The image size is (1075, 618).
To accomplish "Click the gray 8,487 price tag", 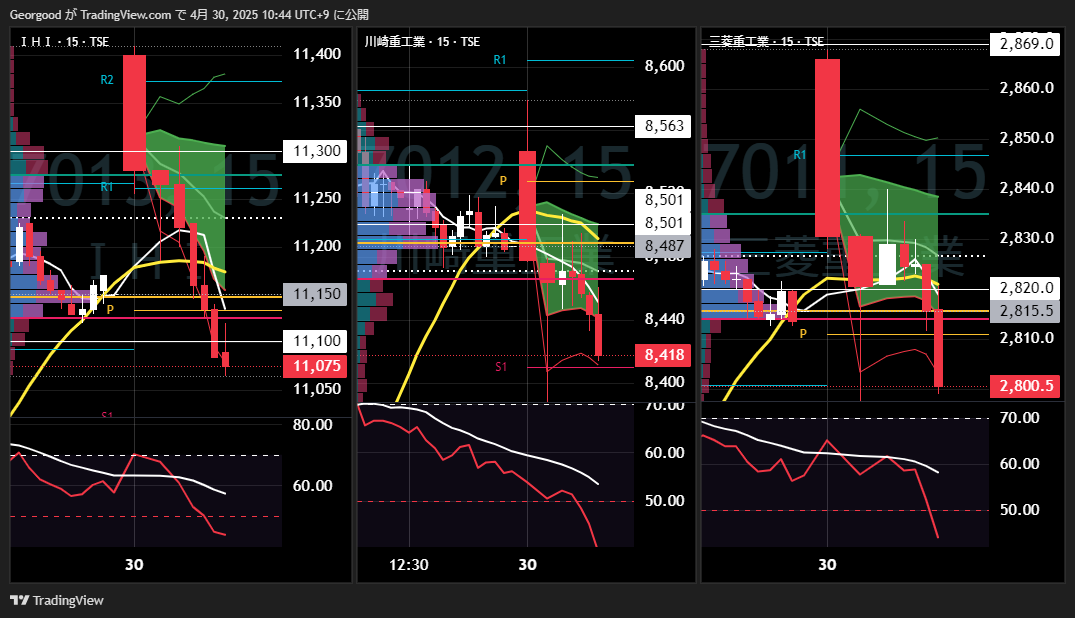I will coord(663,246).
